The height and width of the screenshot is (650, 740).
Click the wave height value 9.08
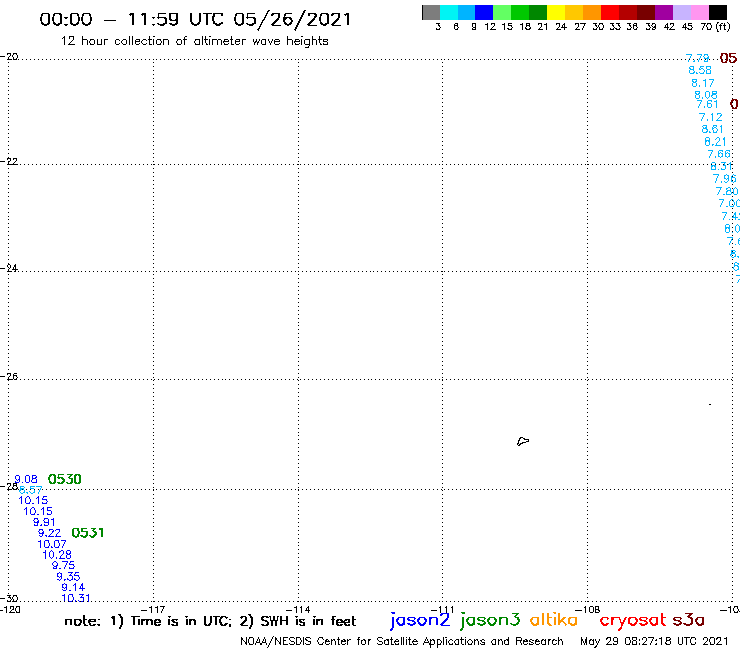pos(26,479)
